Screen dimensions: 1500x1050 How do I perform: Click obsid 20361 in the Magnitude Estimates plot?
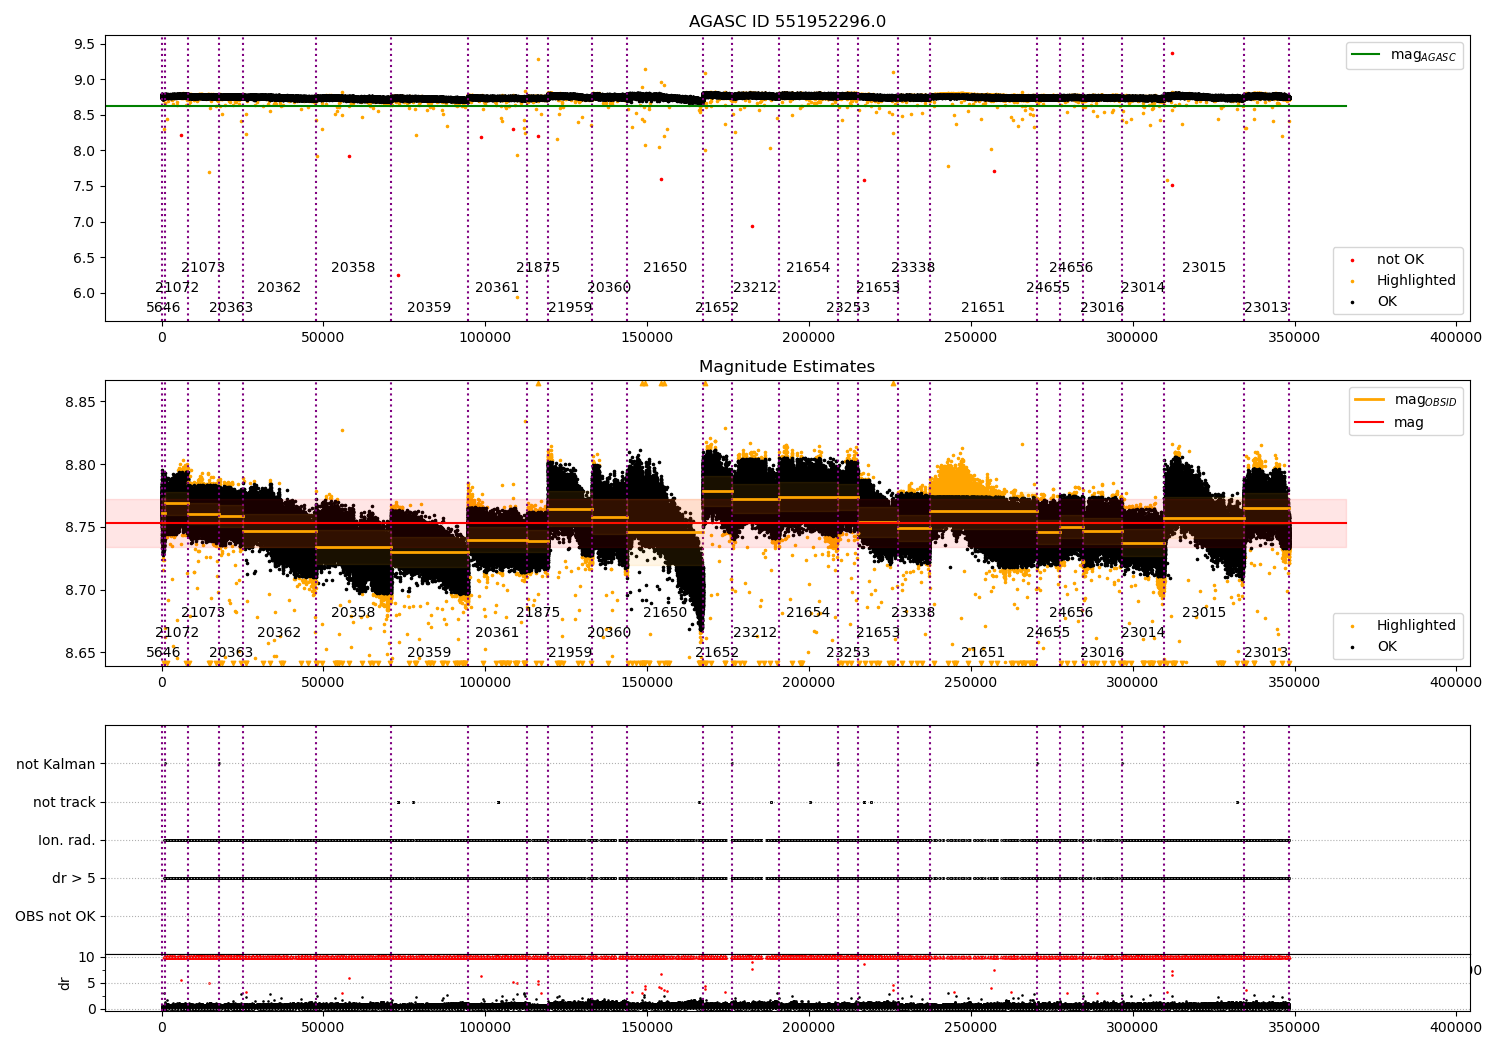[x=497, y=632]
